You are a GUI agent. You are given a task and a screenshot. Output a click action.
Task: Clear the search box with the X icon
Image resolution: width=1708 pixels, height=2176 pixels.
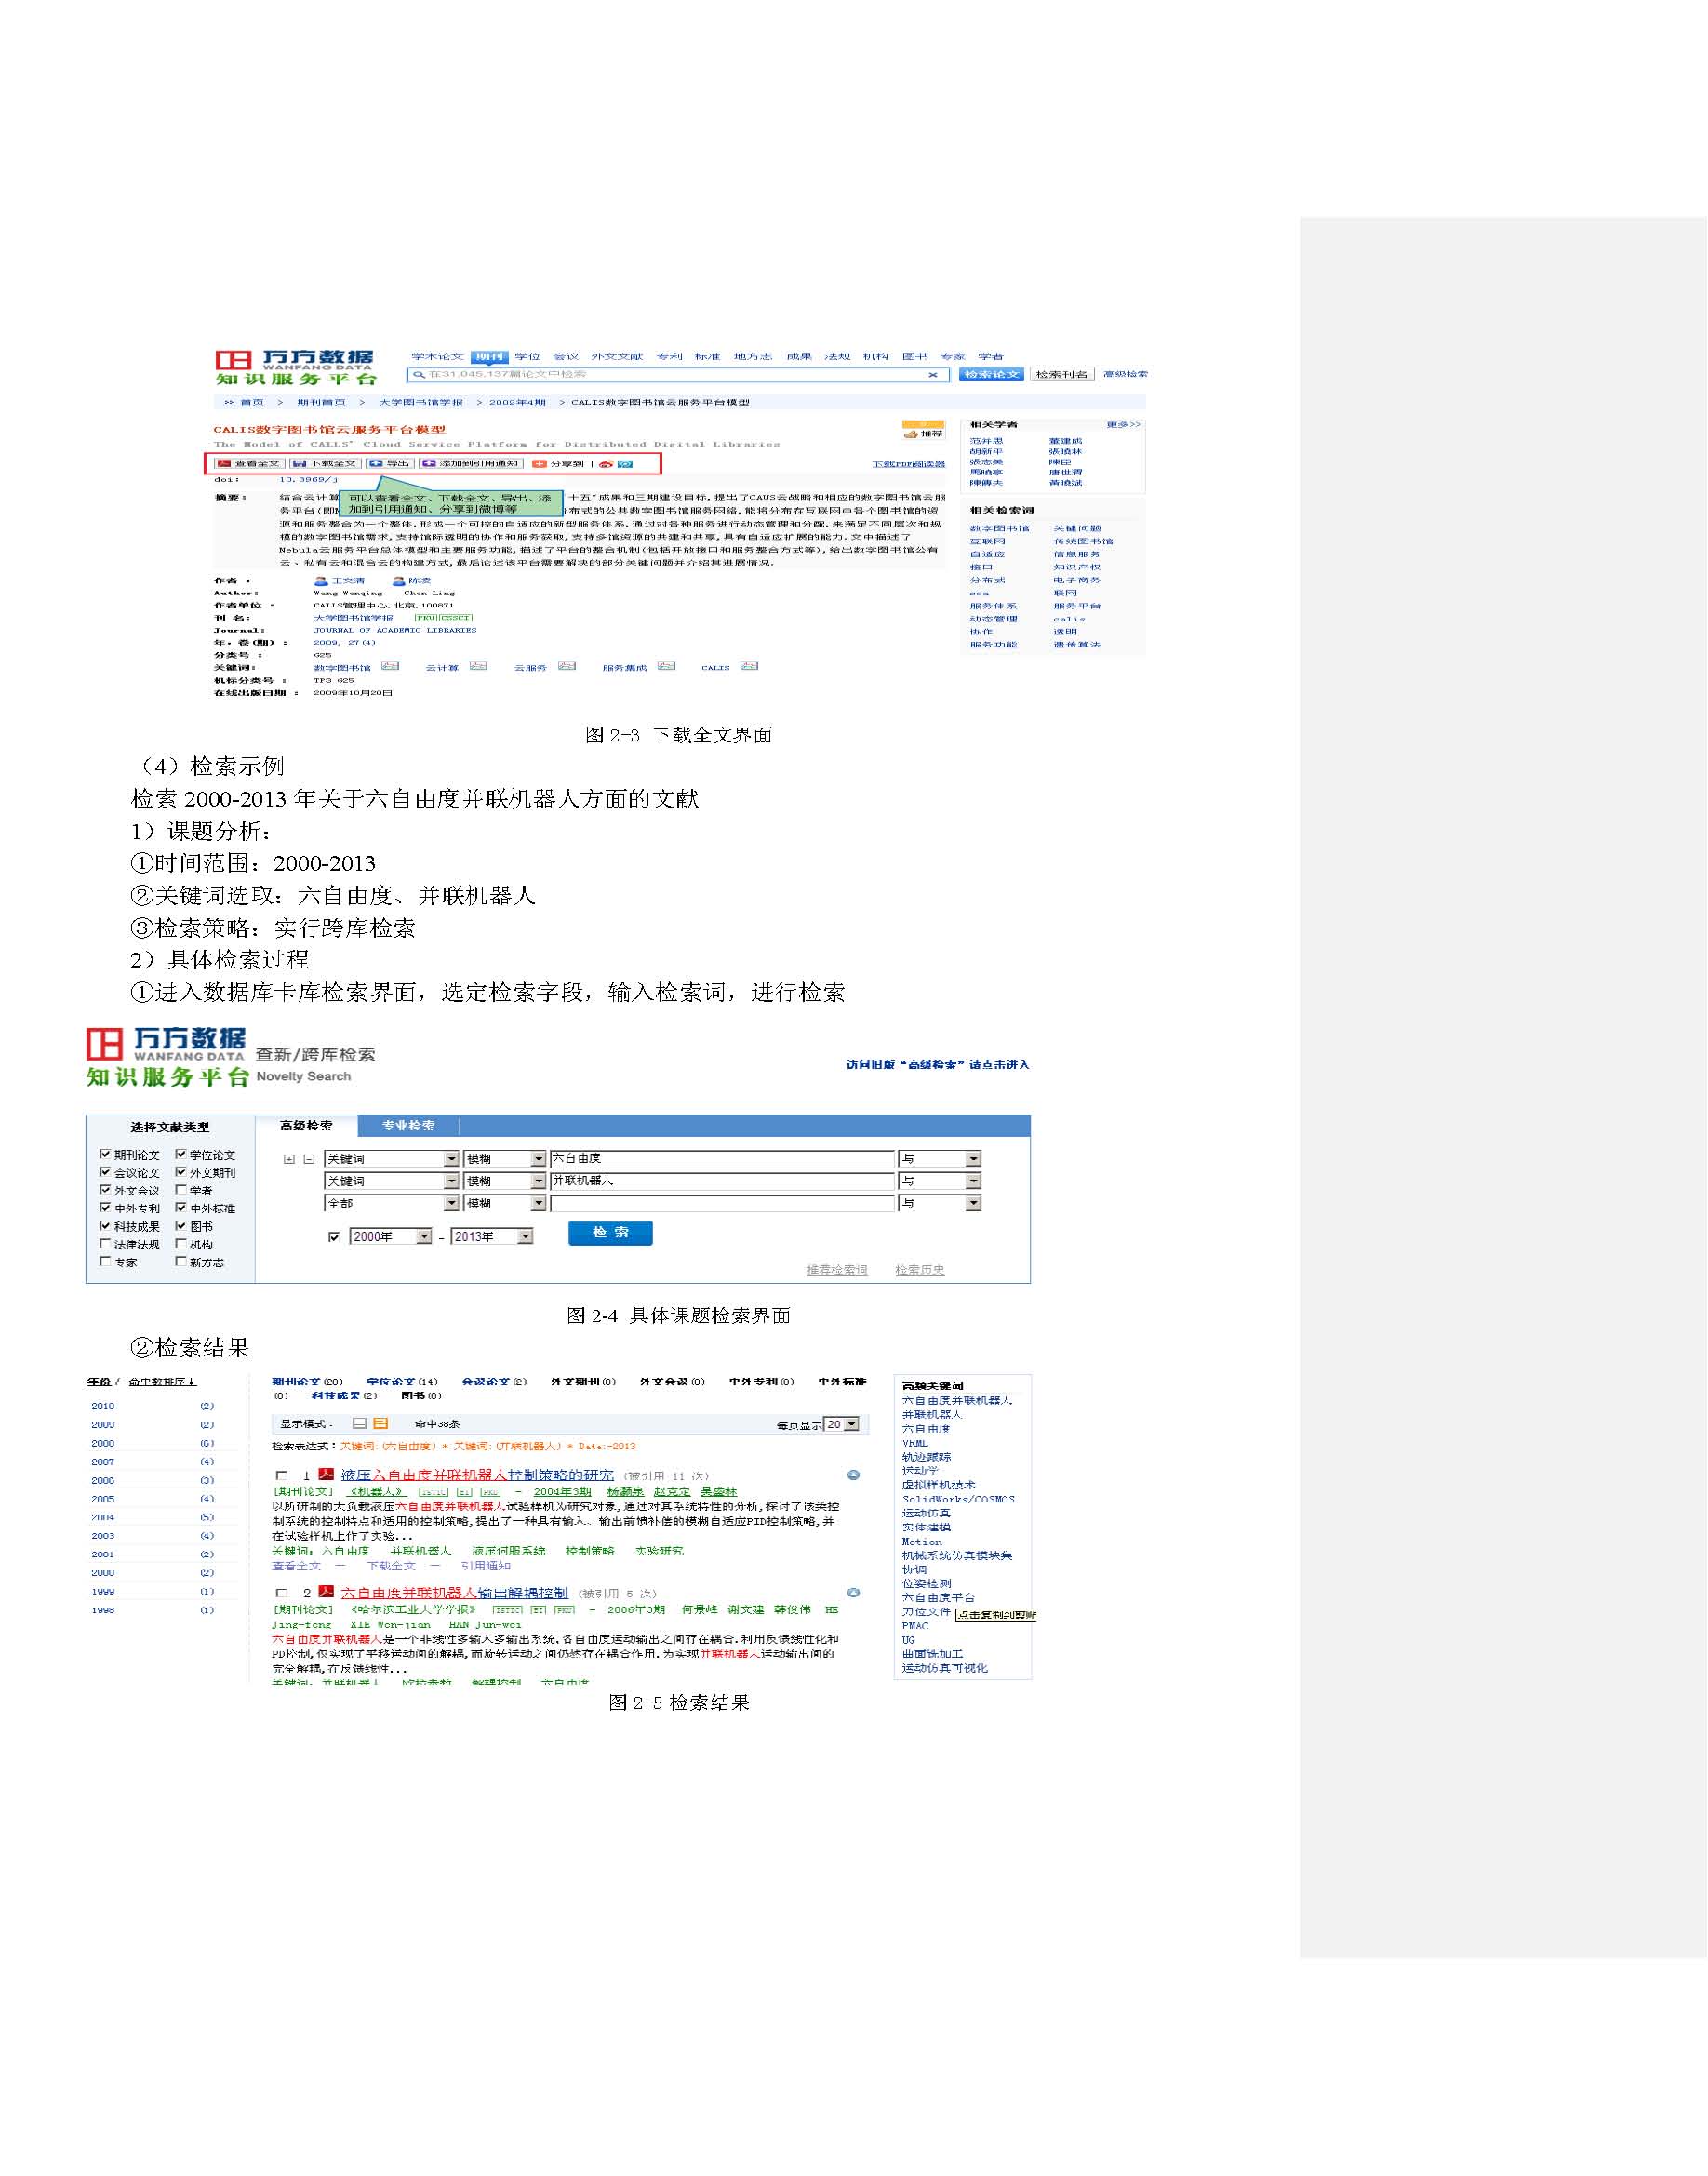coord(932,375)
